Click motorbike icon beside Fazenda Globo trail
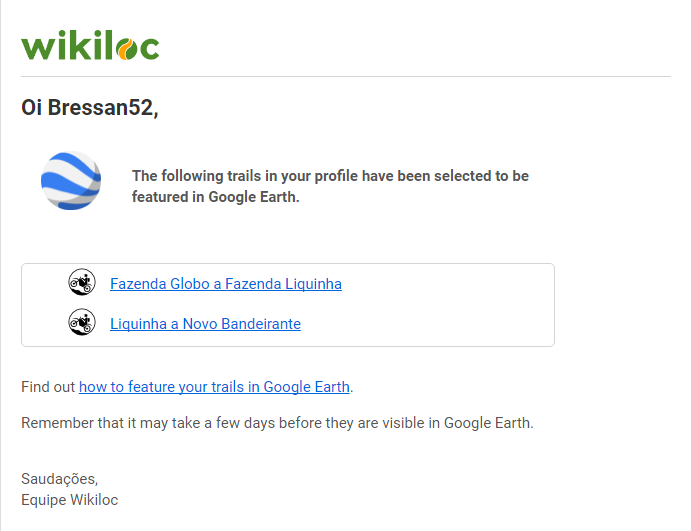691x531 pixels. click(x=82, y=282)
